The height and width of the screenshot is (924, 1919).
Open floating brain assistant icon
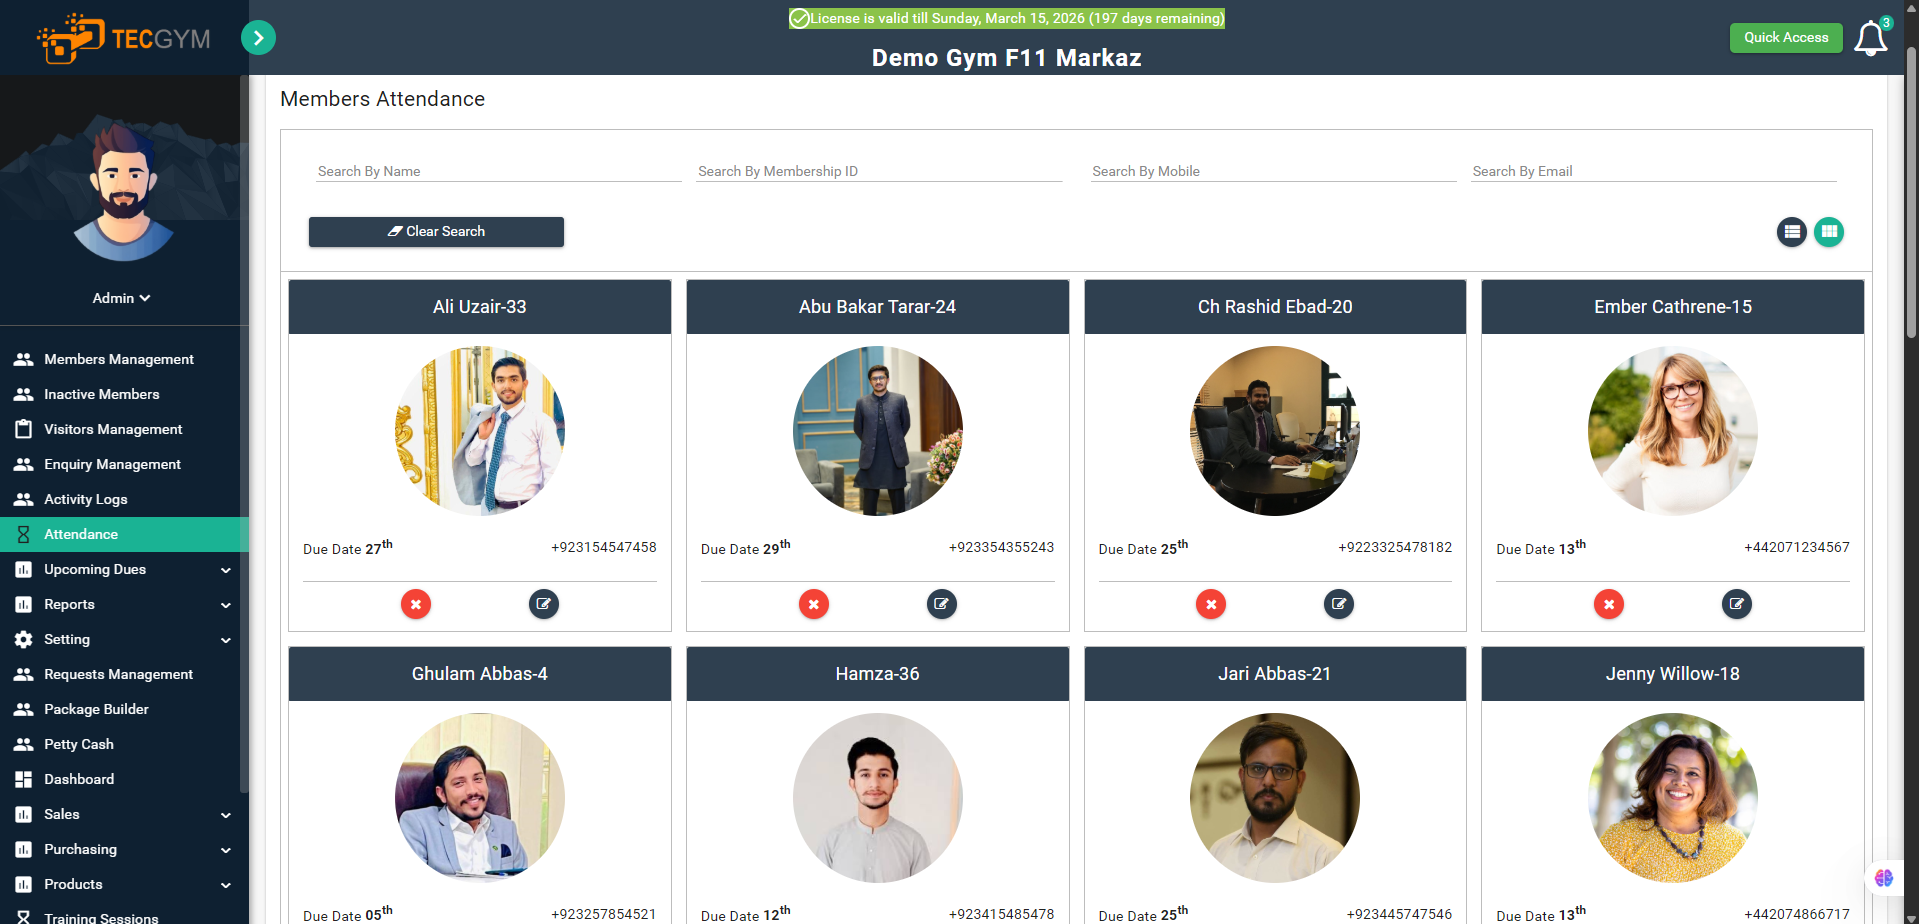pos(1884,878)
